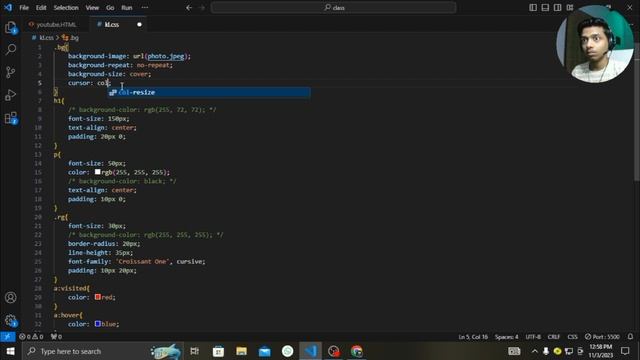This screenshot has height=360, width=640.
Task: Change encoding via UTF-8 status item
Action: pyautogui.click(x=533, y=337)
